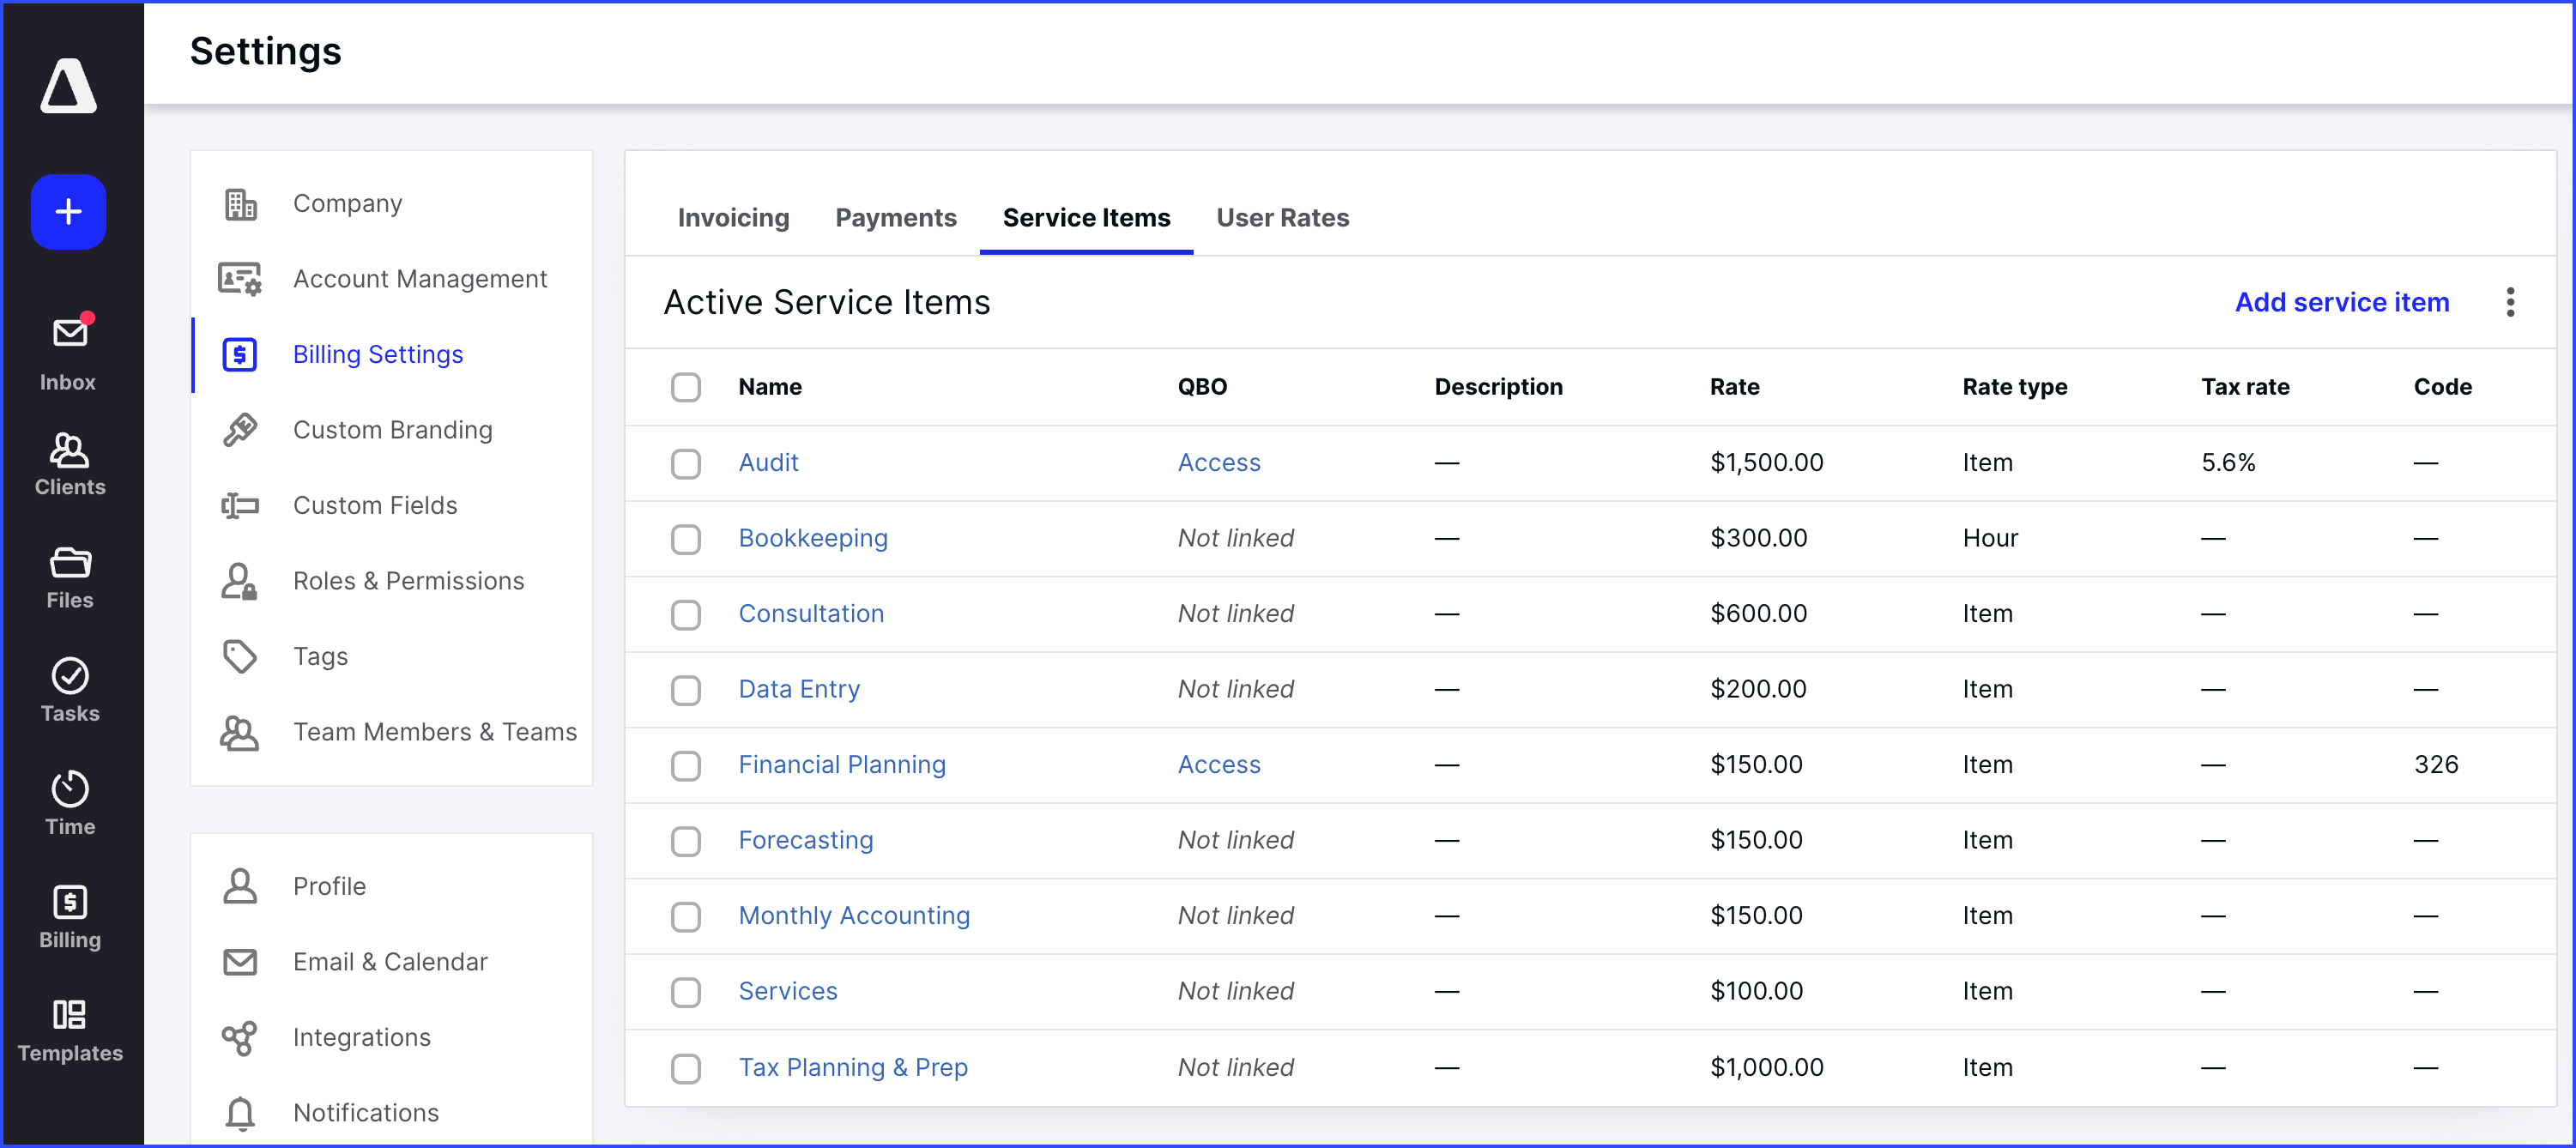The height and width of the screenshot is (1148, 2576).
Task: Open Billing from the sidebar
Action: 68,913
